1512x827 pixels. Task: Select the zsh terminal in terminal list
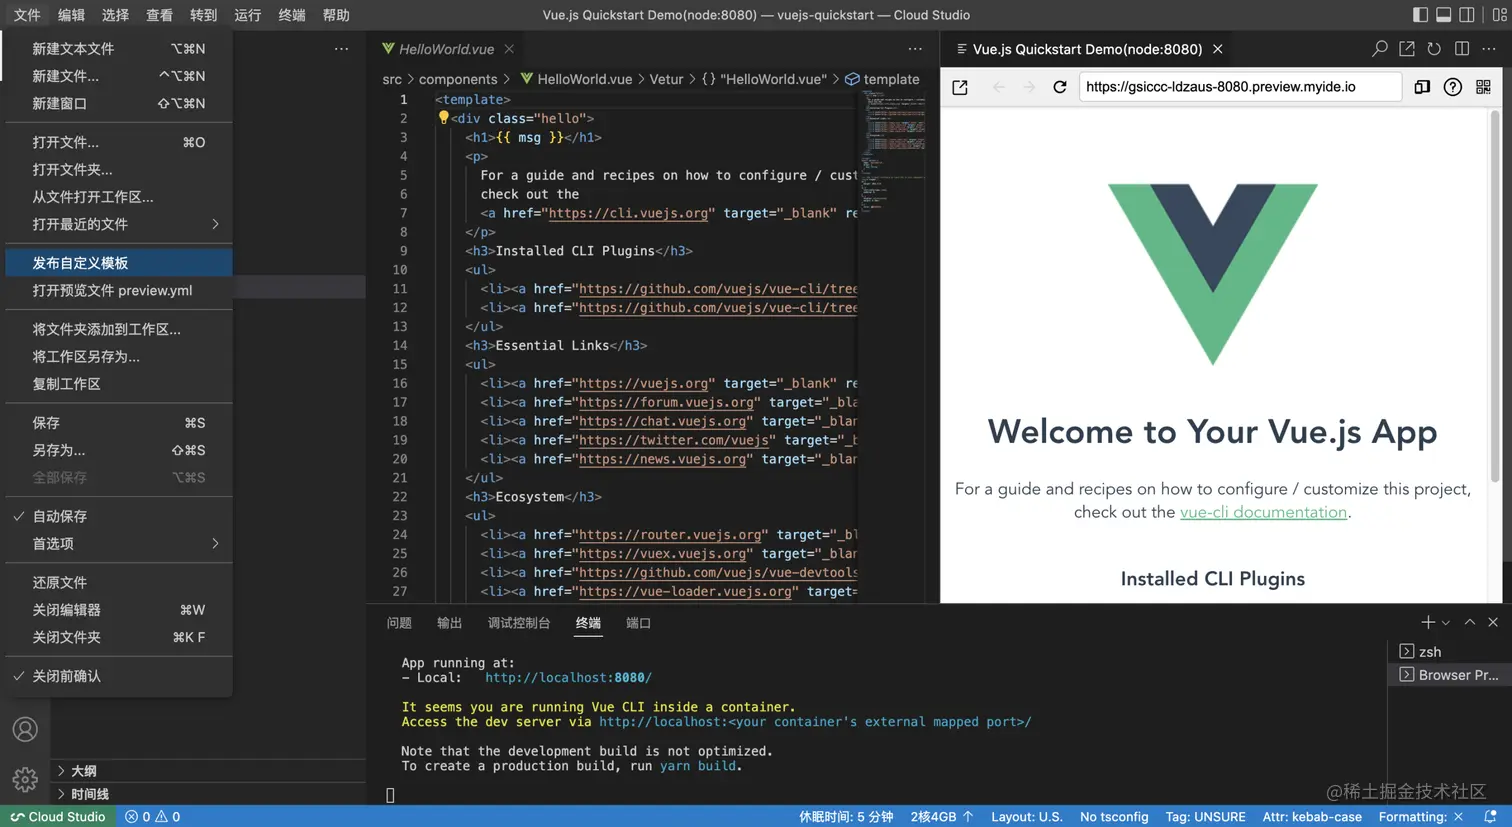tap(1449, 652)
